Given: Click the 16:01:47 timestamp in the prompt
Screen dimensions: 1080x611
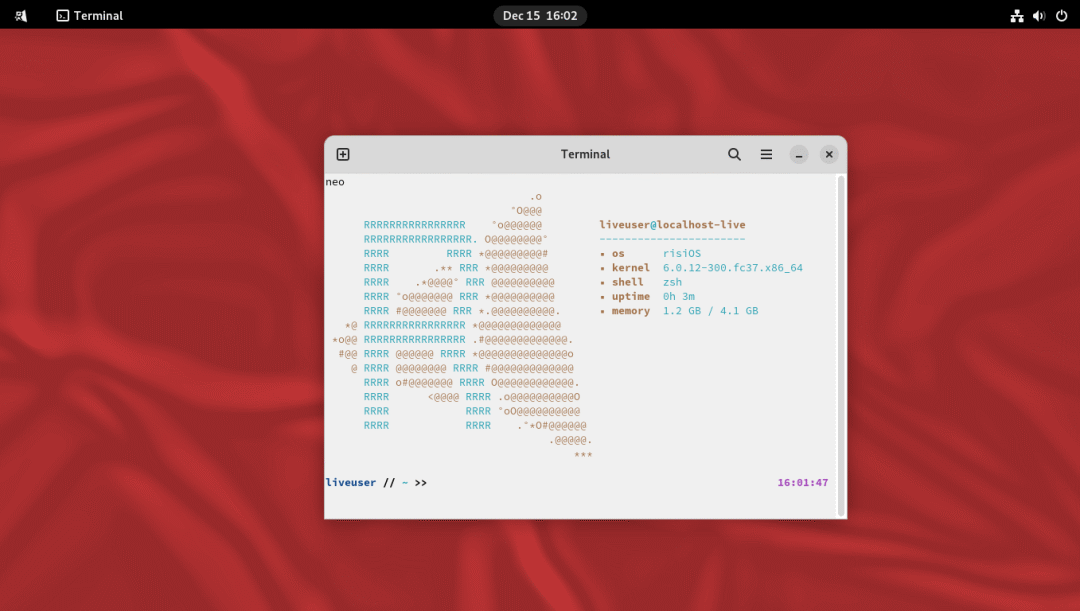Looking at the screenshot, I should click(x=805, y=482).
